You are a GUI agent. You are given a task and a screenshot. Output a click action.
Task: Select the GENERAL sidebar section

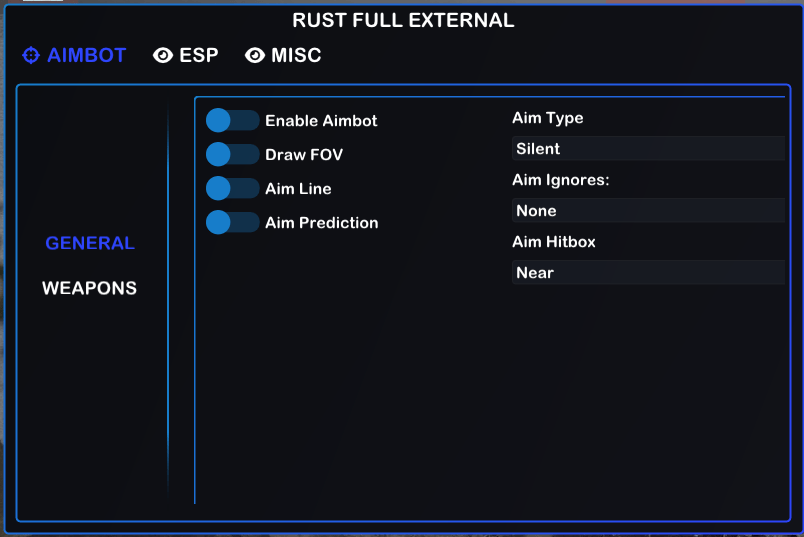click(x=90, y=243)
